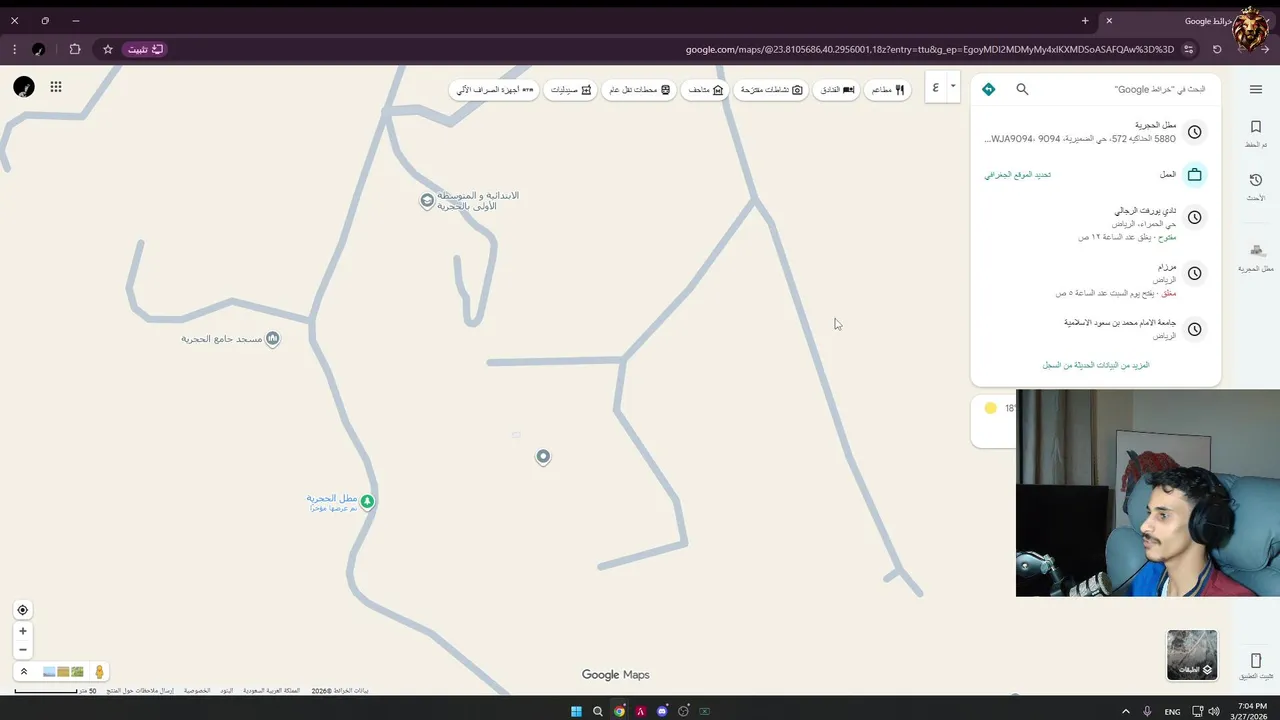Open the Google account profile avatar
Screen dimensions: 1280x720
click(24, 87)
